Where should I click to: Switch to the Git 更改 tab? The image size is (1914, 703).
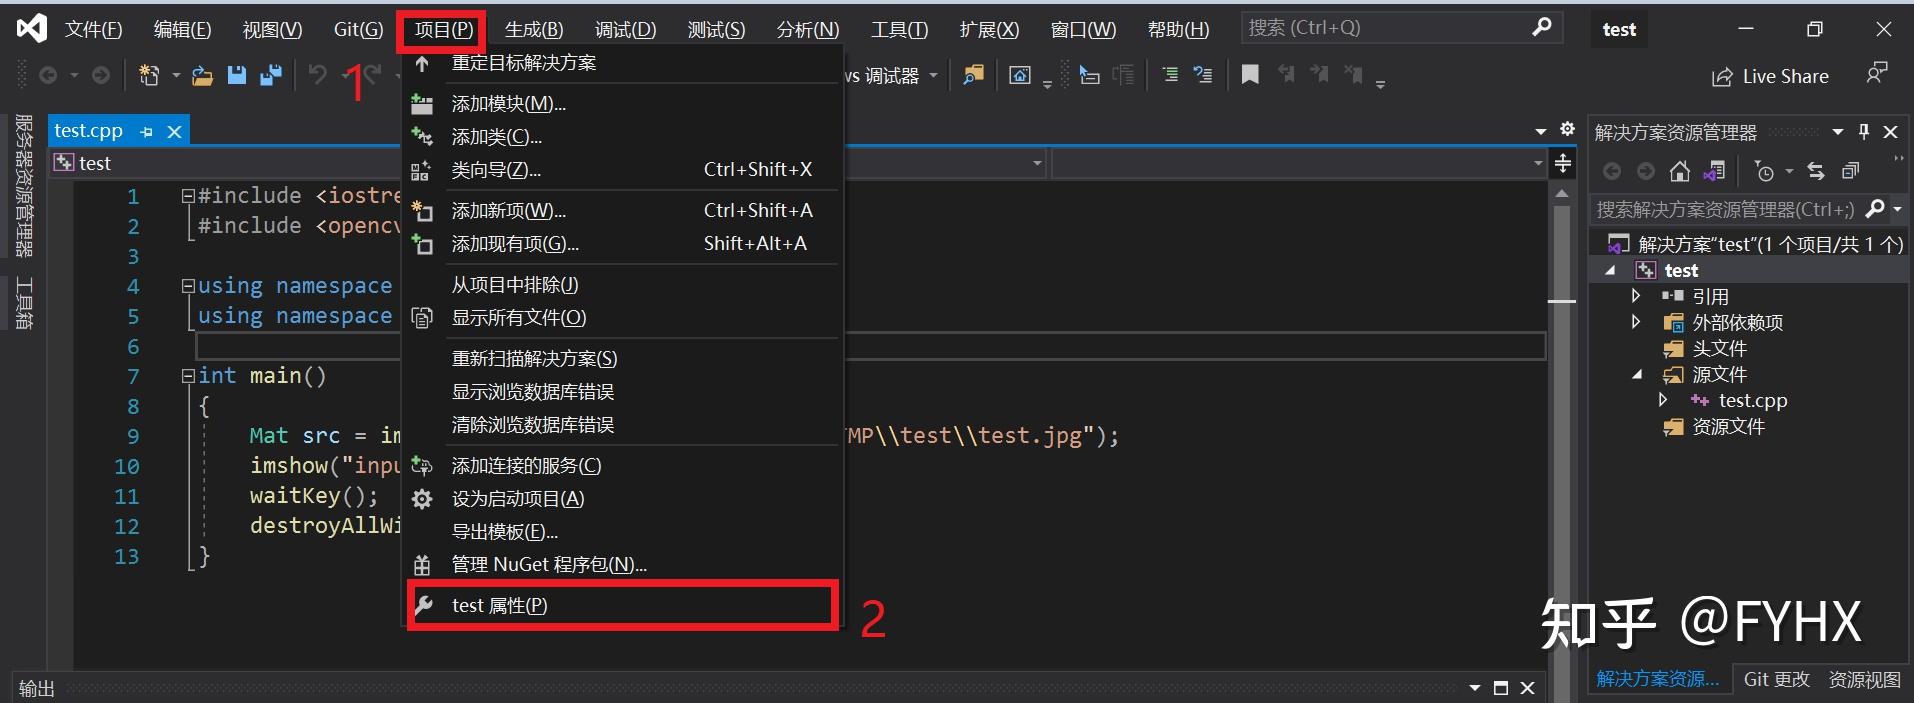1777,679
